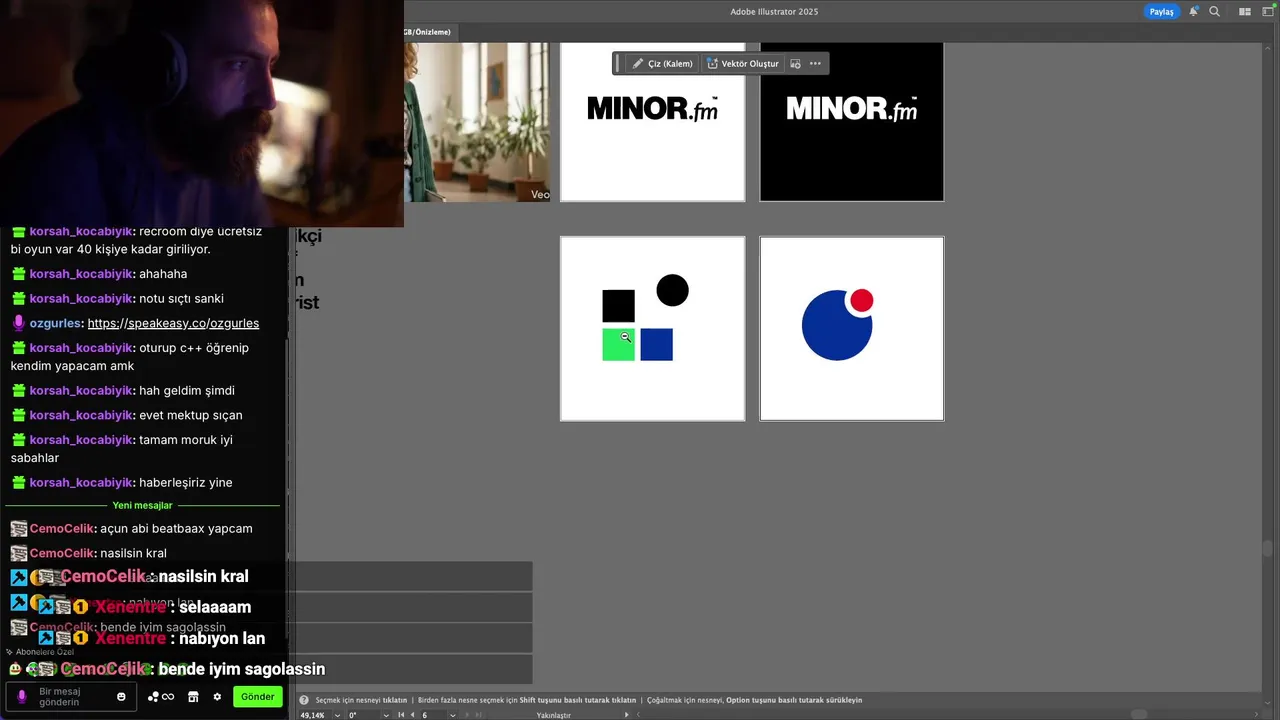Click the photo of woman with plants
This screenshot has width=1280, height=720.
pyautogui.click(x=477, y=121)
